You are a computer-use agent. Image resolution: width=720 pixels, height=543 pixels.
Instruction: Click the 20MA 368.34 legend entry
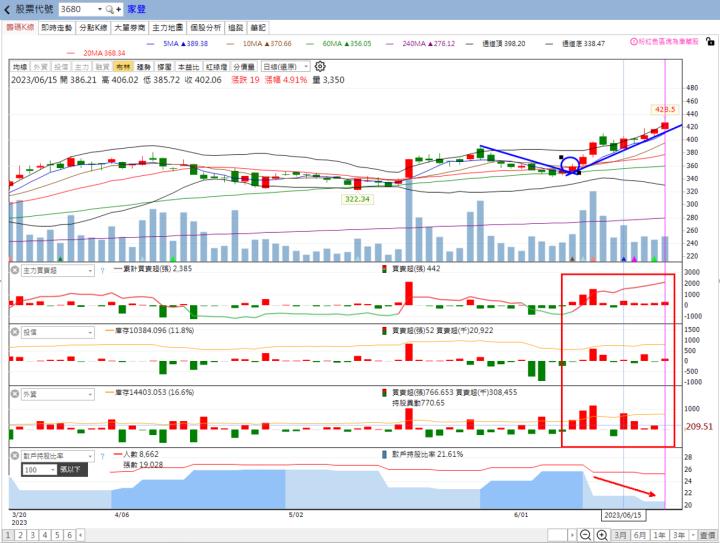click(96, 53)
